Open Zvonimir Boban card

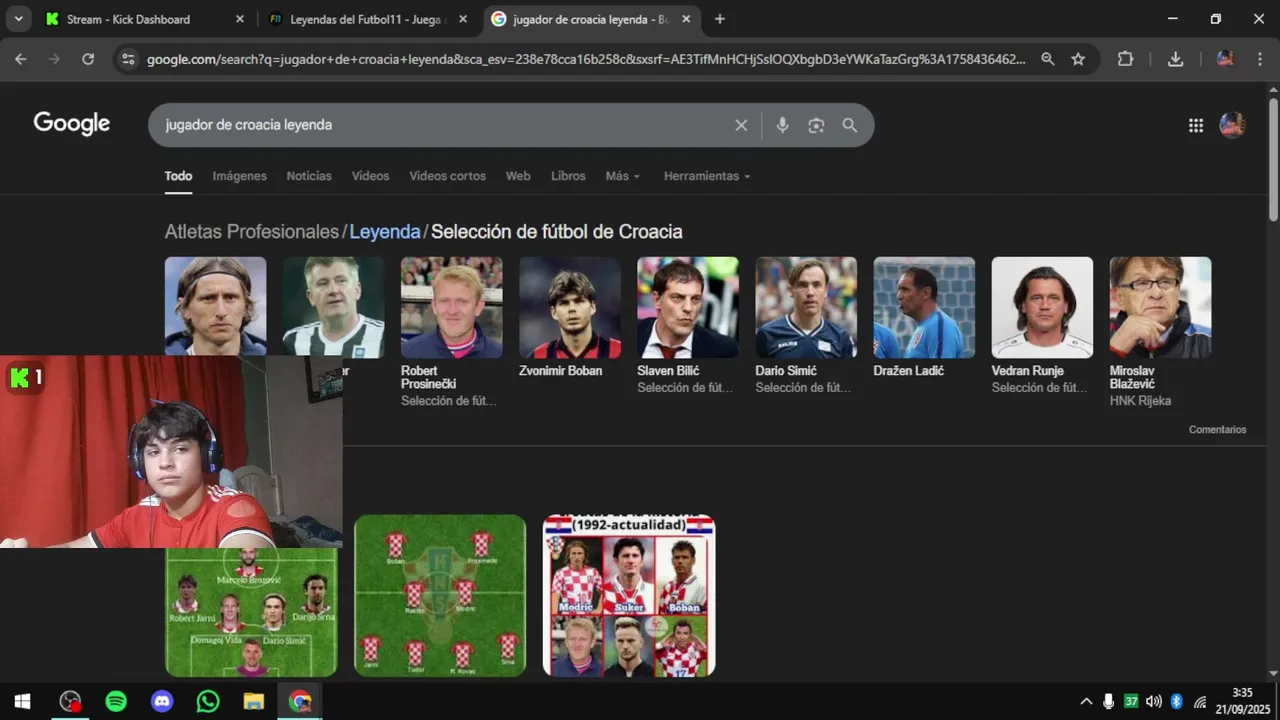click(x=570, y=318)
